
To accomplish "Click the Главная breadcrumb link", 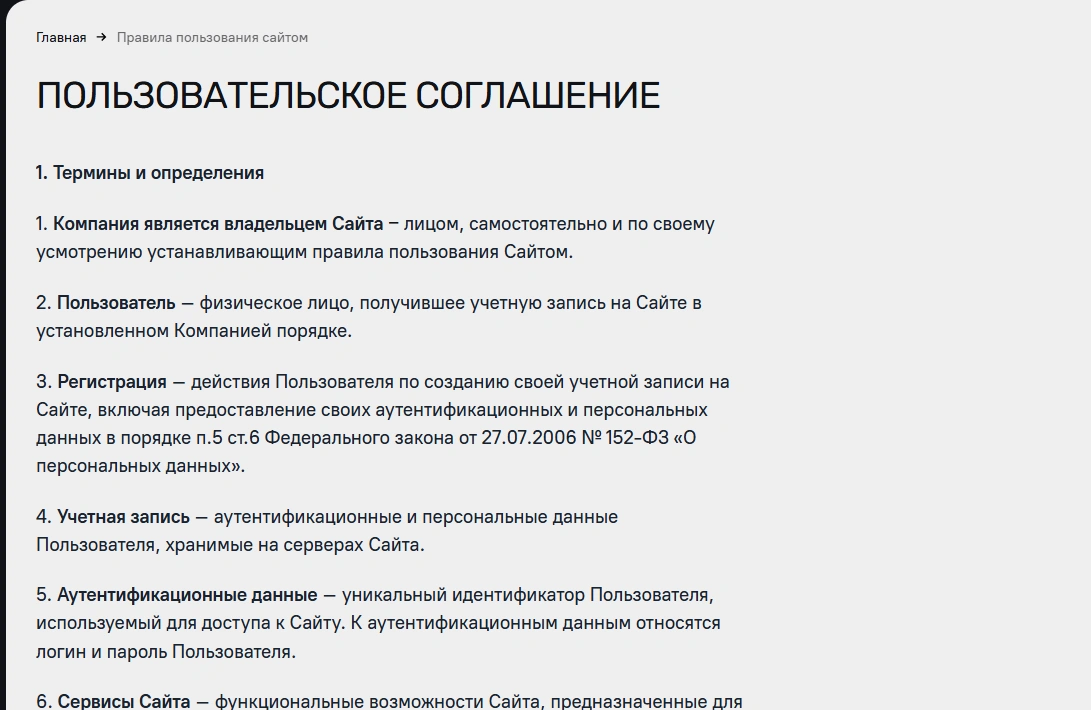I will [61, 38].
